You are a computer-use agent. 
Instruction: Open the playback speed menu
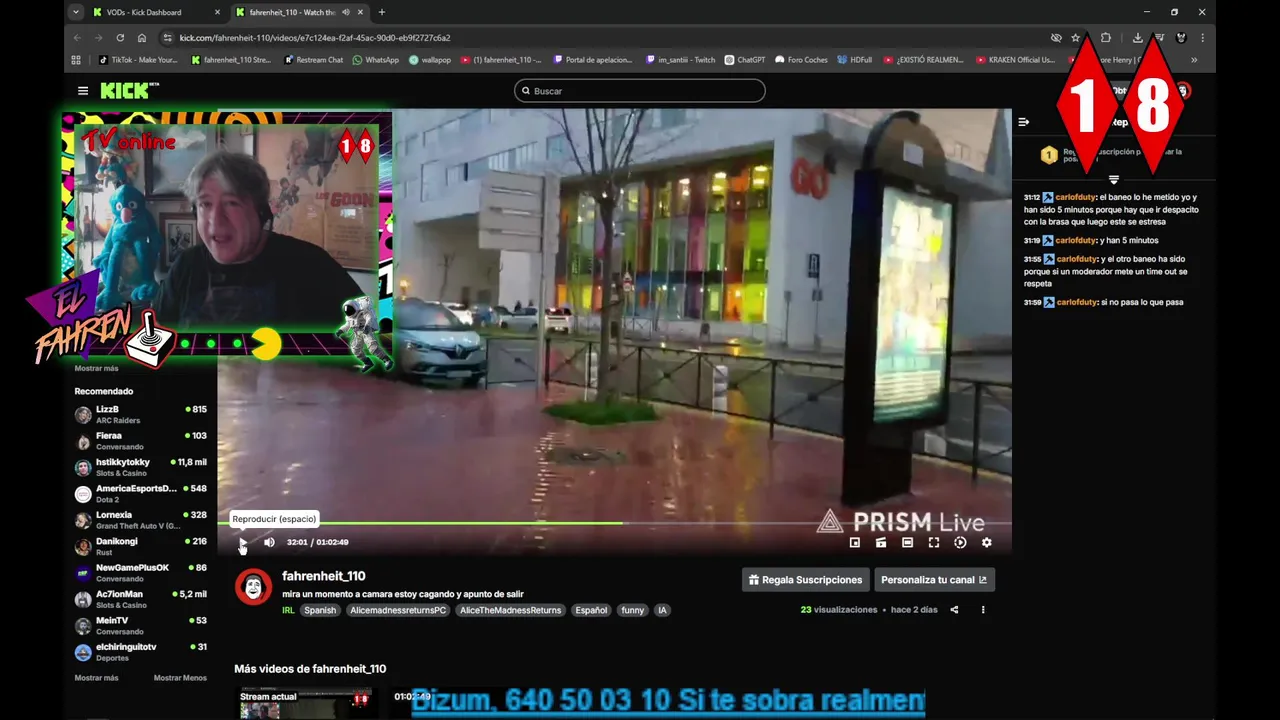pyautogui.click(x=960, y=543)
